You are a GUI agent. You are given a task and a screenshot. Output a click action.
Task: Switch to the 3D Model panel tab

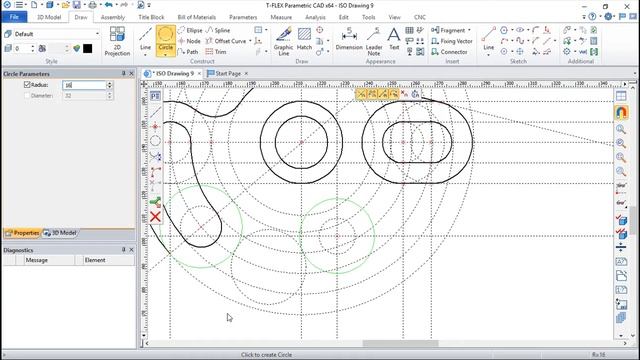60,233
